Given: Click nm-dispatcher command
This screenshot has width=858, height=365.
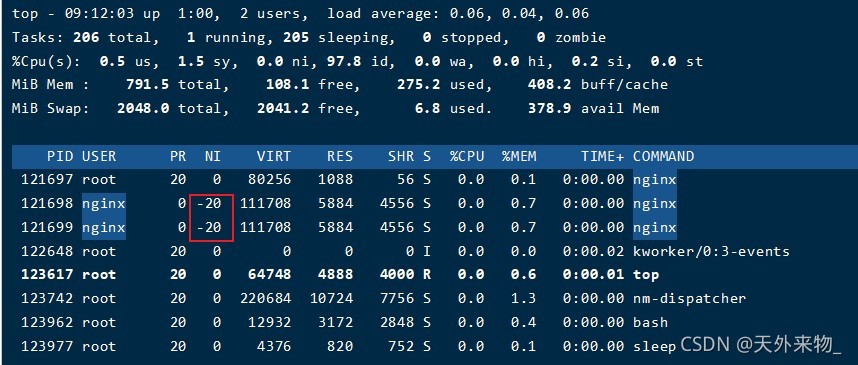Looking at the screenshot, I should 689,299.
